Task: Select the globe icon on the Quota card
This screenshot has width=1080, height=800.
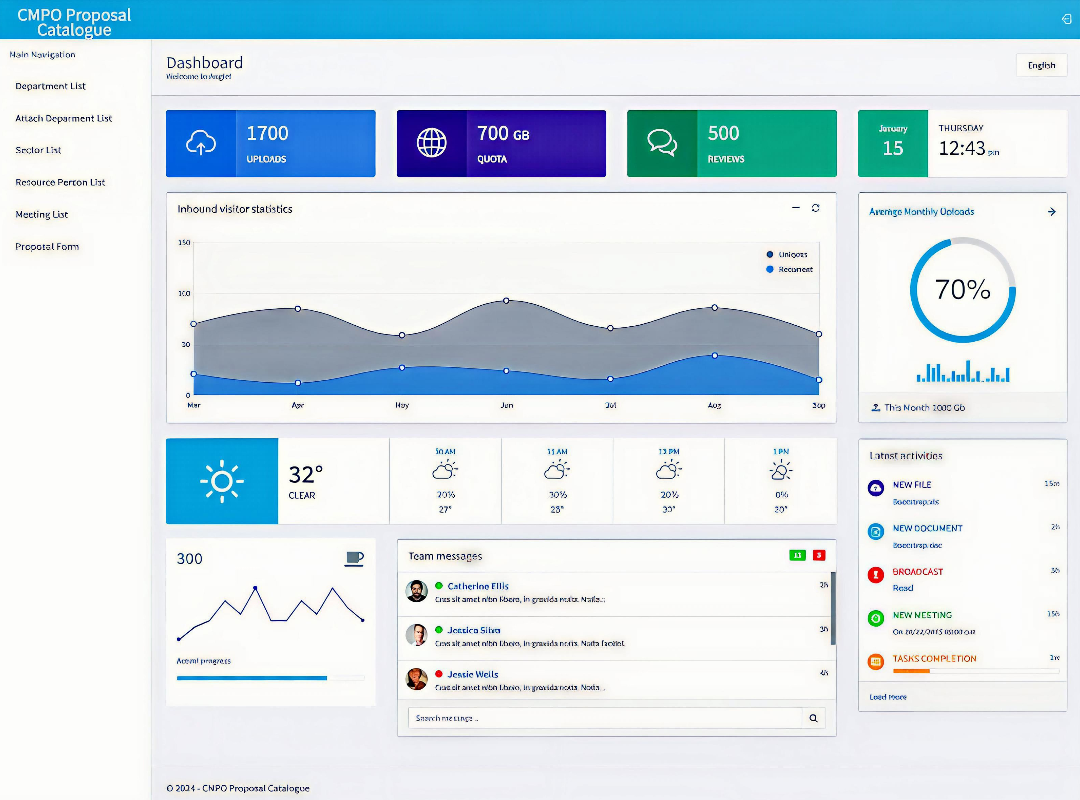Action: click(430, 143)
